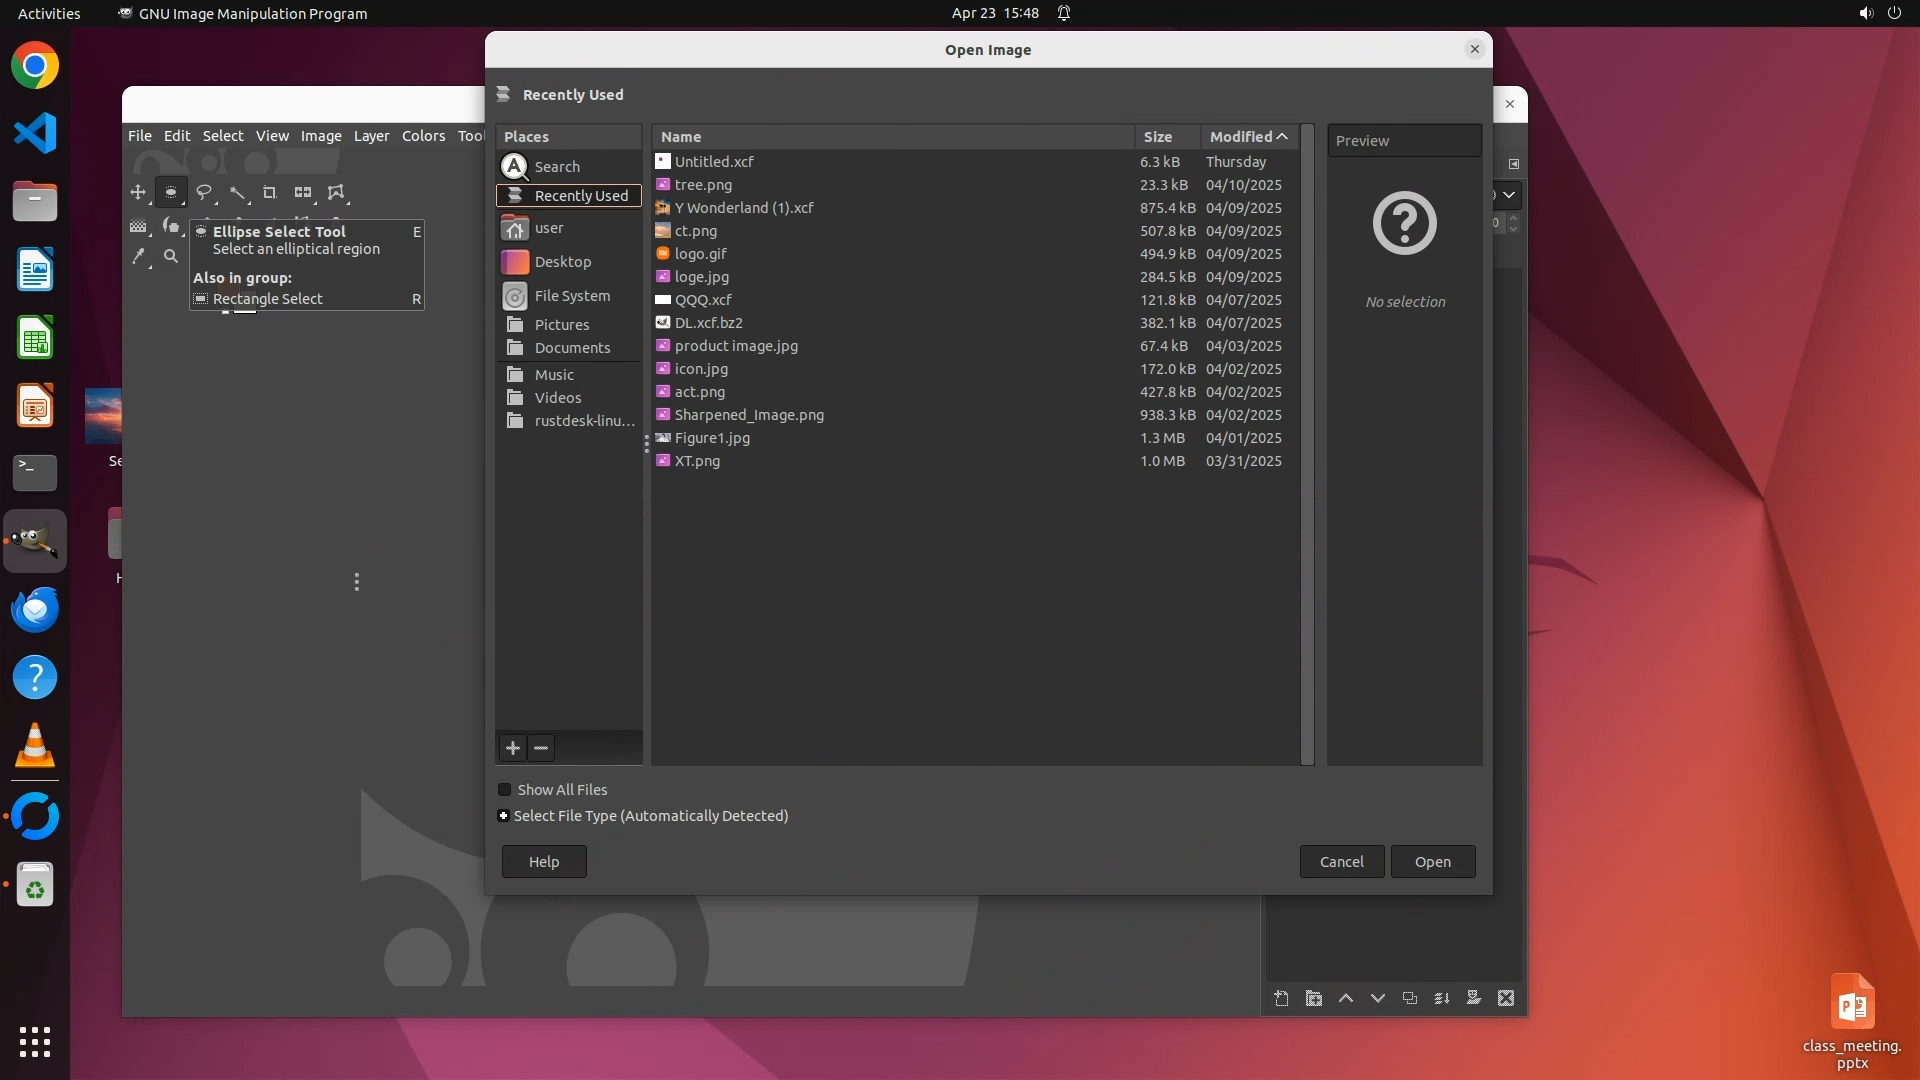Select the Color Picker eyedropper tool
The width and height of the screenshot is (1920, 1080).
[x=139, y=256]
